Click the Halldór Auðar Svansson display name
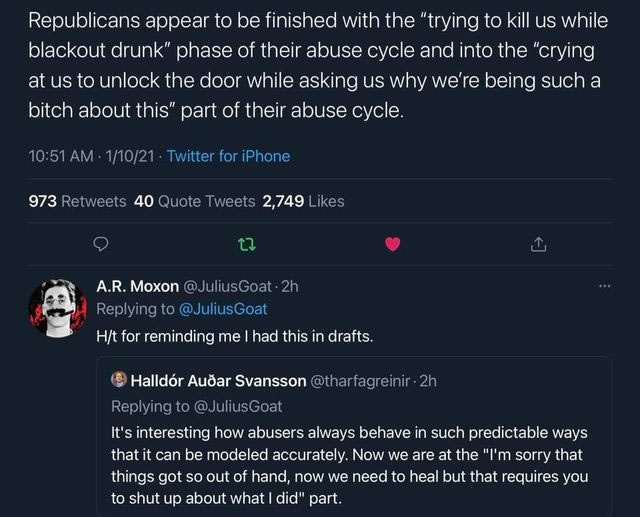This screenshot has width=640, height=517. click(216, 380)
